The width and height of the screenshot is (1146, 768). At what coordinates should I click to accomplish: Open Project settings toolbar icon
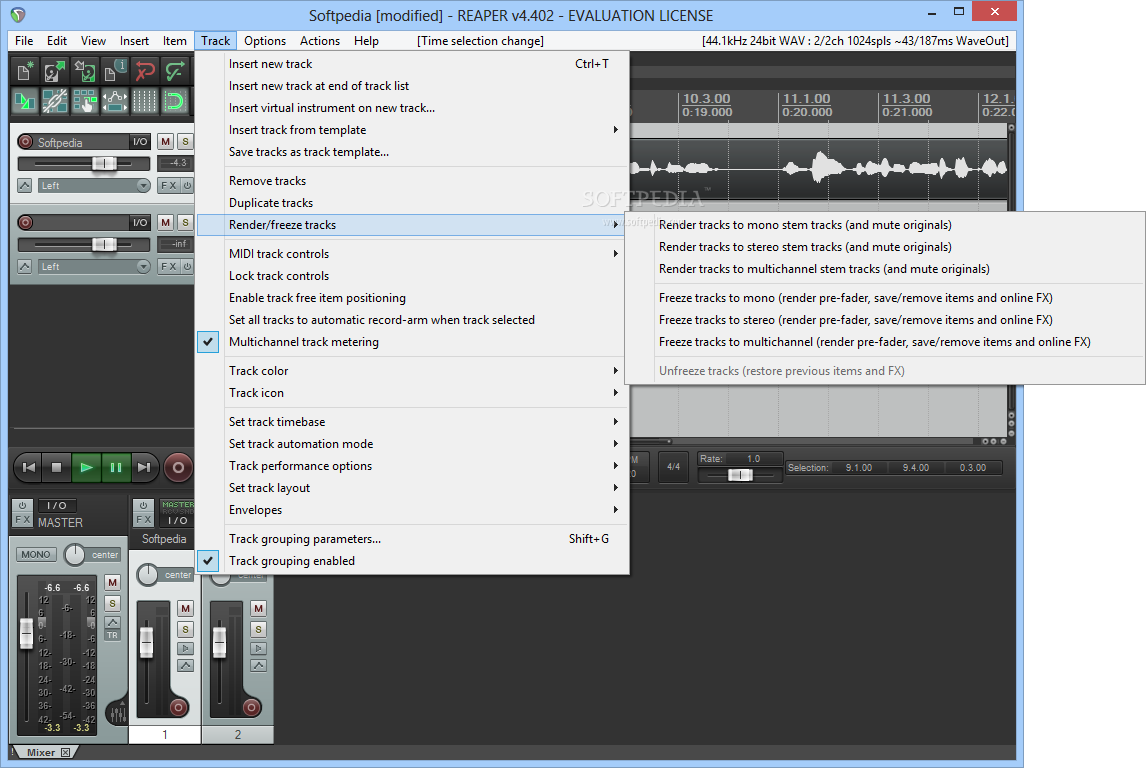coord(115,71)
